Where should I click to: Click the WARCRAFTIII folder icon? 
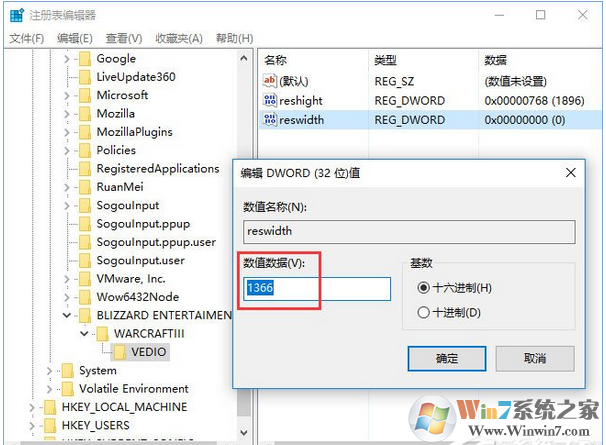[102, 334]
